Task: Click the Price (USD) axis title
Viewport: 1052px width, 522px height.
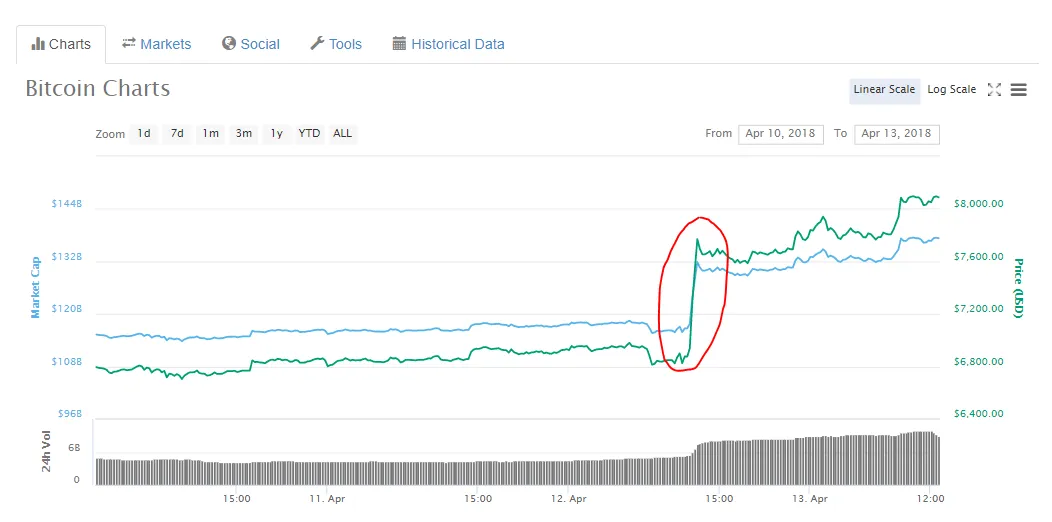Action: [x=1018, y=288]
